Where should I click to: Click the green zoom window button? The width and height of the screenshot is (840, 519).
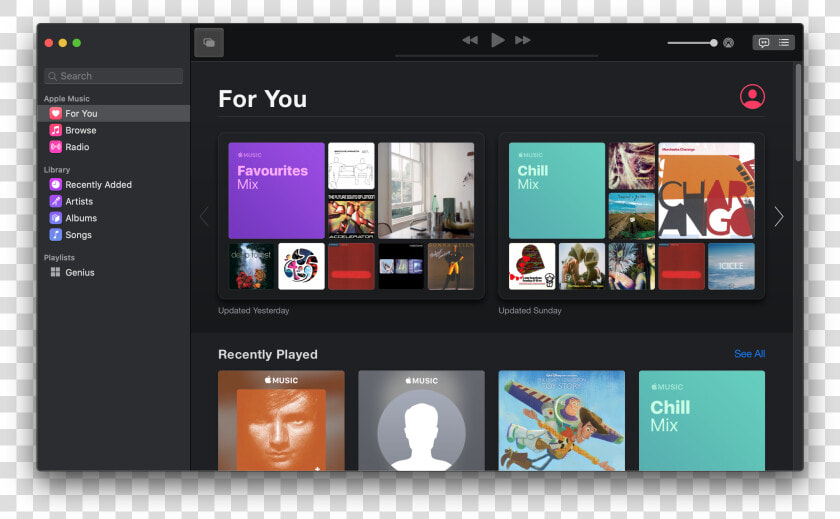77,43
